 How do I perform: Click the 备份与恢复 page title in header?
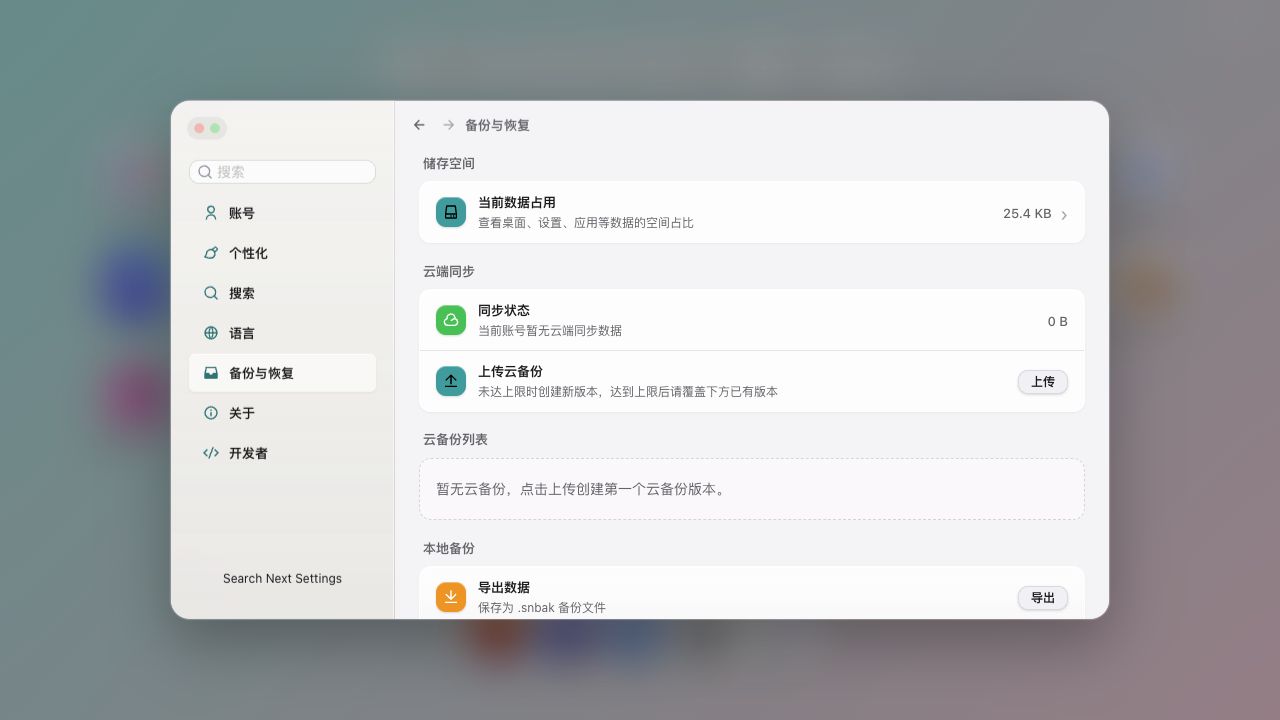497,125
